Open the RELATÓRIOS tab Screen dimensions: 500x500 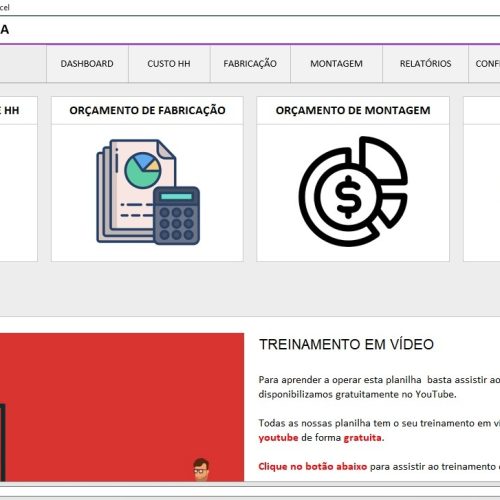425,63
